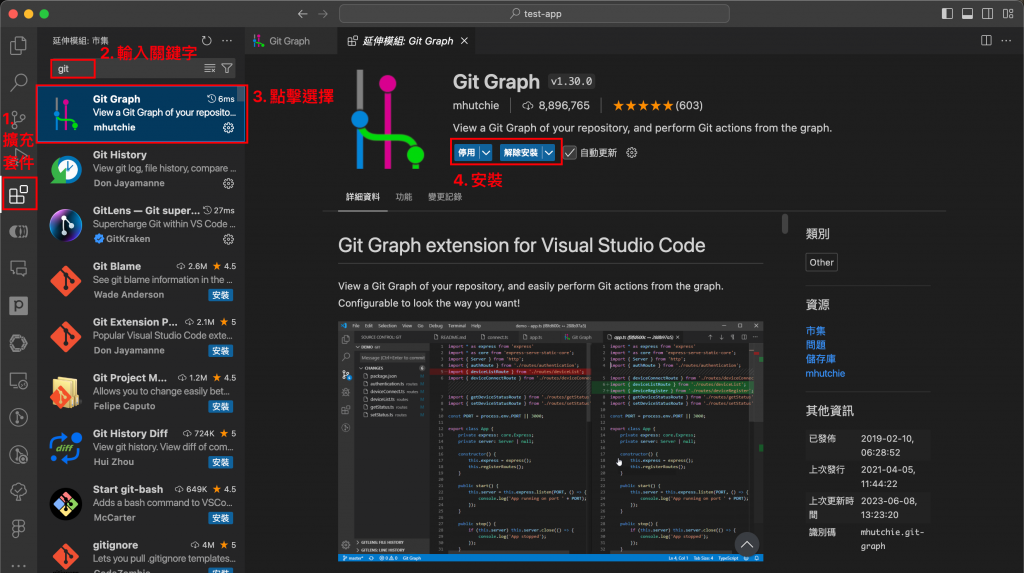Viewport: 1024px width, 573px height.
Task: Expand the 解除安裝 dropdown arrow
Action: point(549,152)
